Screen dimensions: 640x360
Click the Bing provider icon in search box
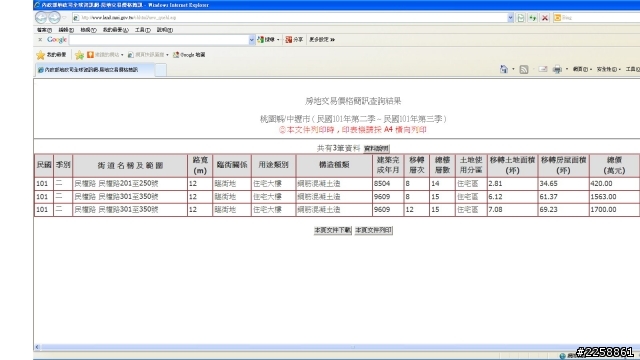tap(557, 18)
